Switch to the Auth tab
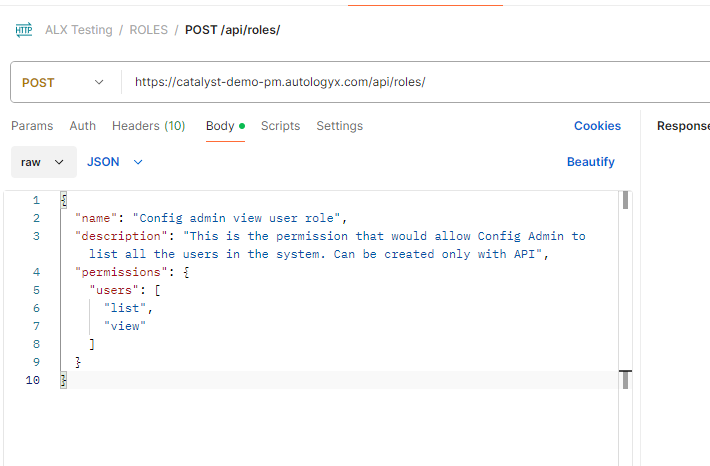The width and height of the screenshot is (710, 466). [82, 126]
